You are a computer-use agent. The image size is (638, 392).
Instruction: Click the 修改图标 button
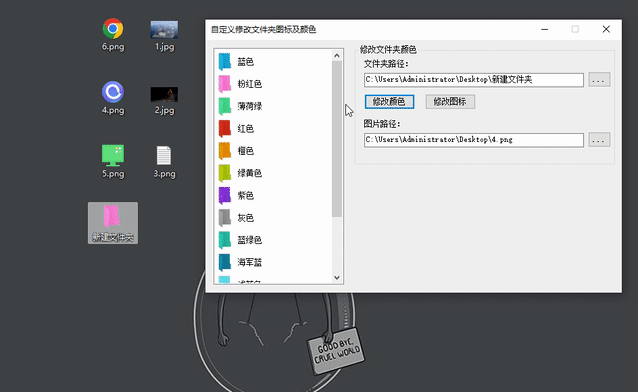tap(450, 101)
